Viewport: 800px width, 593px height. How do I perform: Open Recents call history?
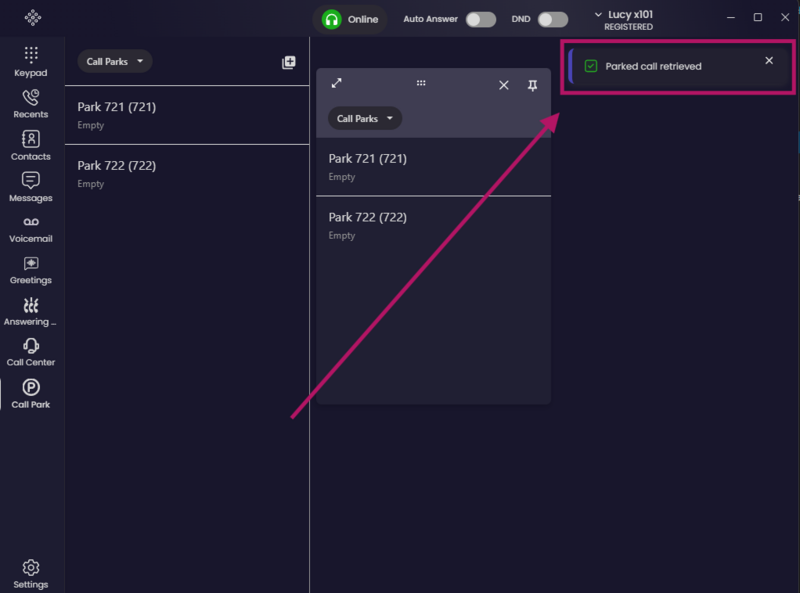pyautogui.click(x=31, y=104)
